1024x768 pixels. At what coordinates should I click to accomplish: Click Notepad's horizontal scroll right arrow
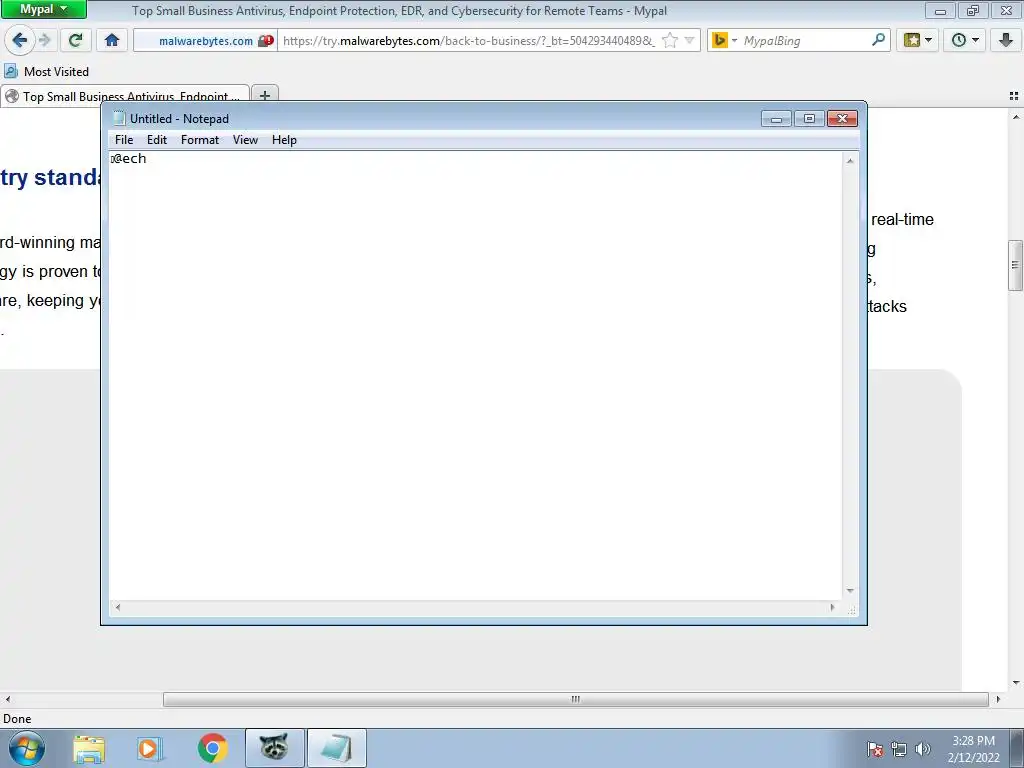point(832,607)
